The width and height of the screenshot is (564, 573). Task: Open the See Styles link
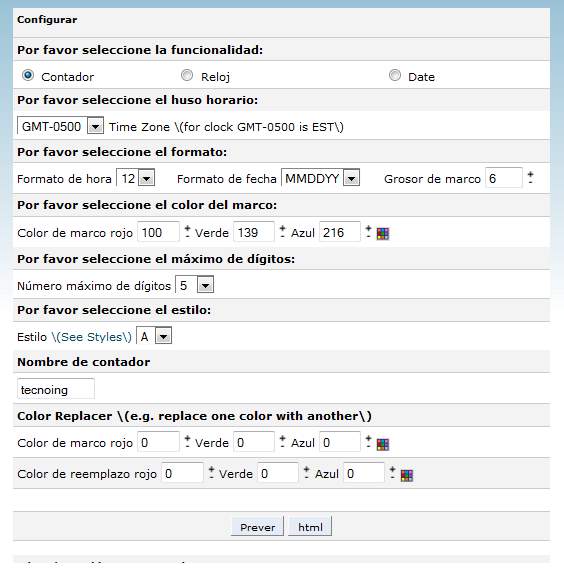click(91, 337)
